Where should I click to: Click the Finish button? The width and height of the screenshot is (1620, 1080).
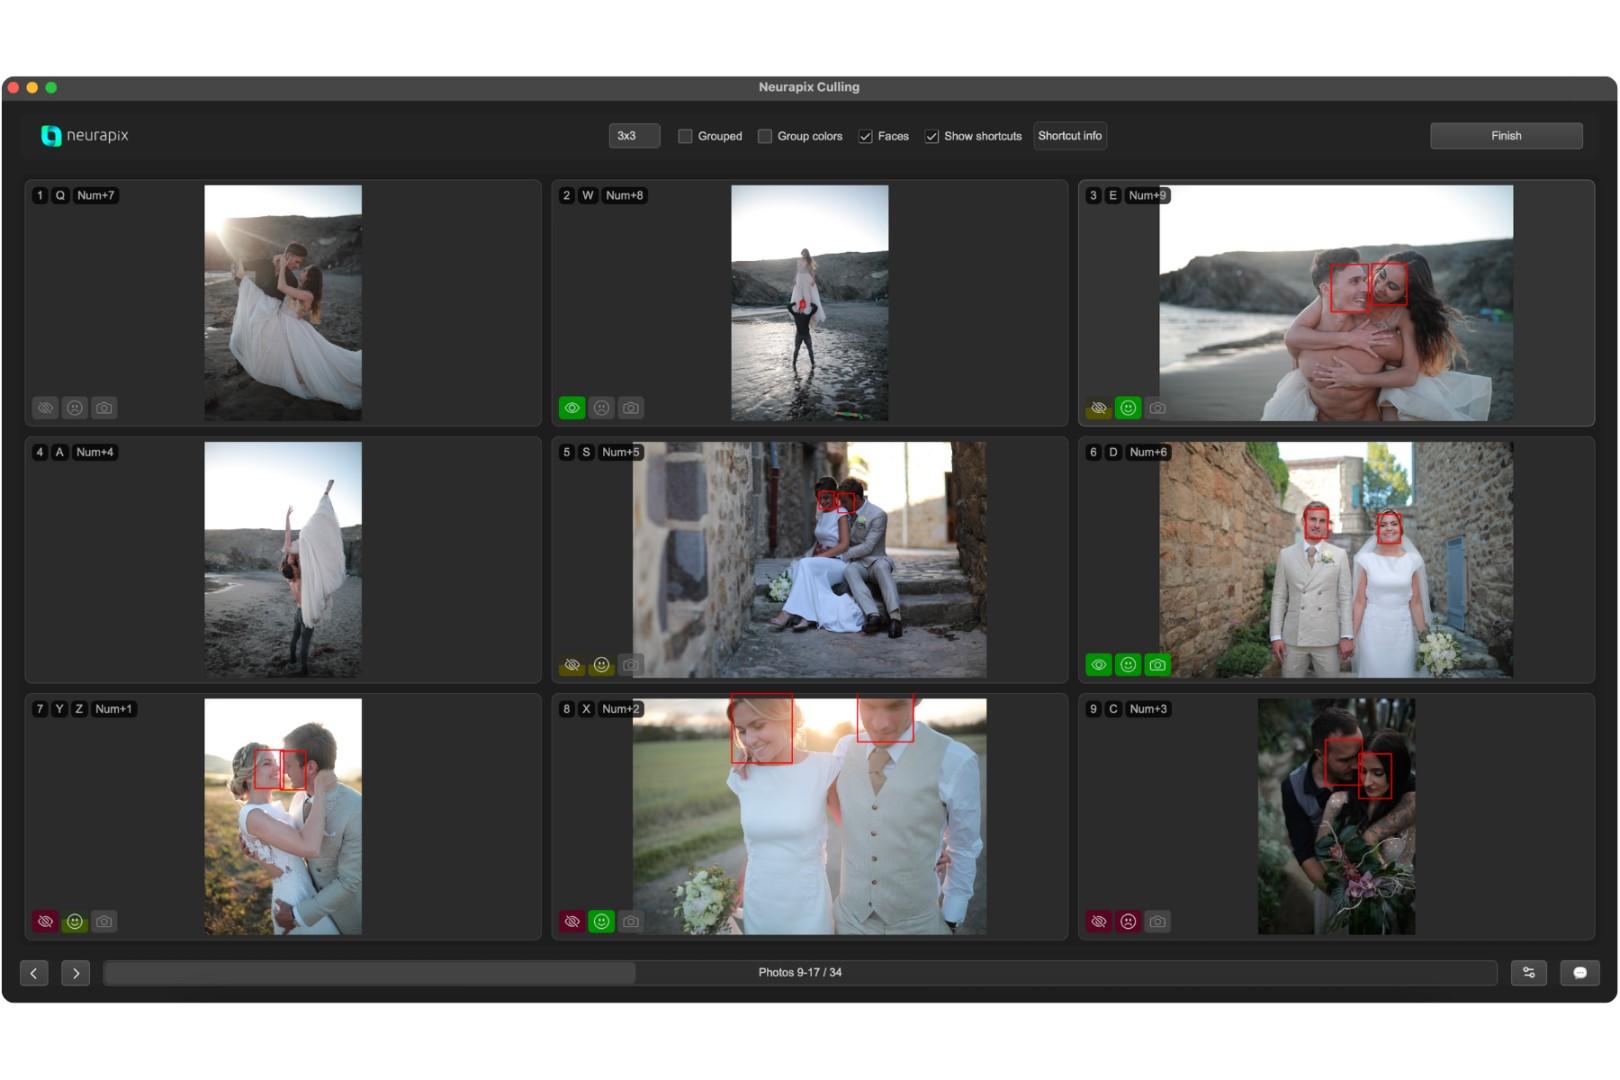coord(1505,136)
